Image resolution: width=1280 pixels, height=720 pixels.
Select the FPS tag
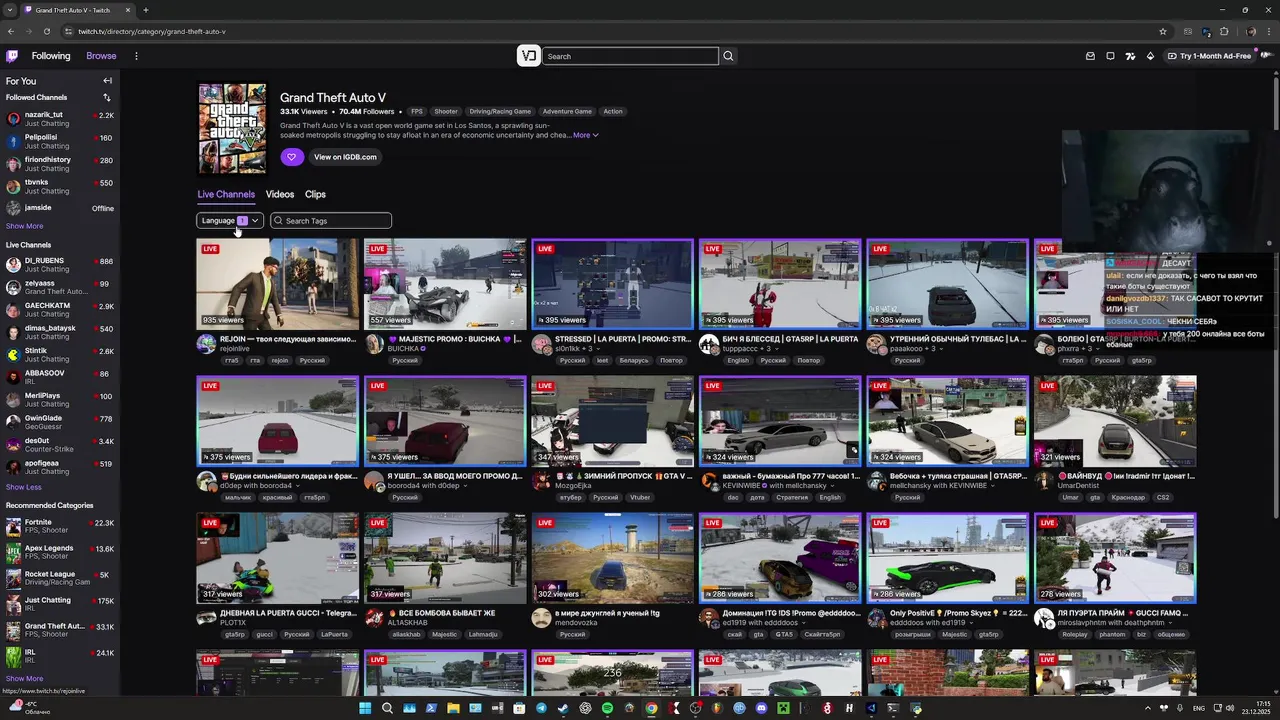tap(417, 112)
